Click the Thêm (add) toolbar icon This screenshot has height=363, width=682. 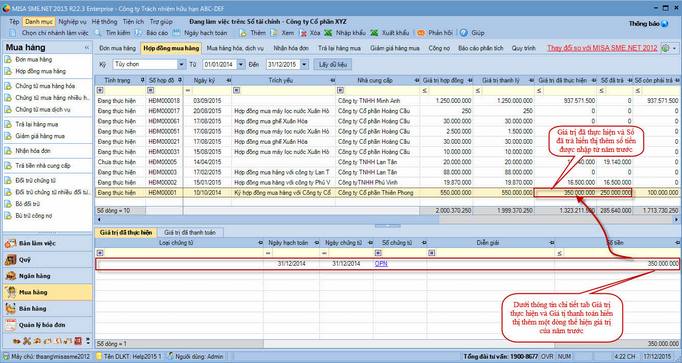click(243, 33)
